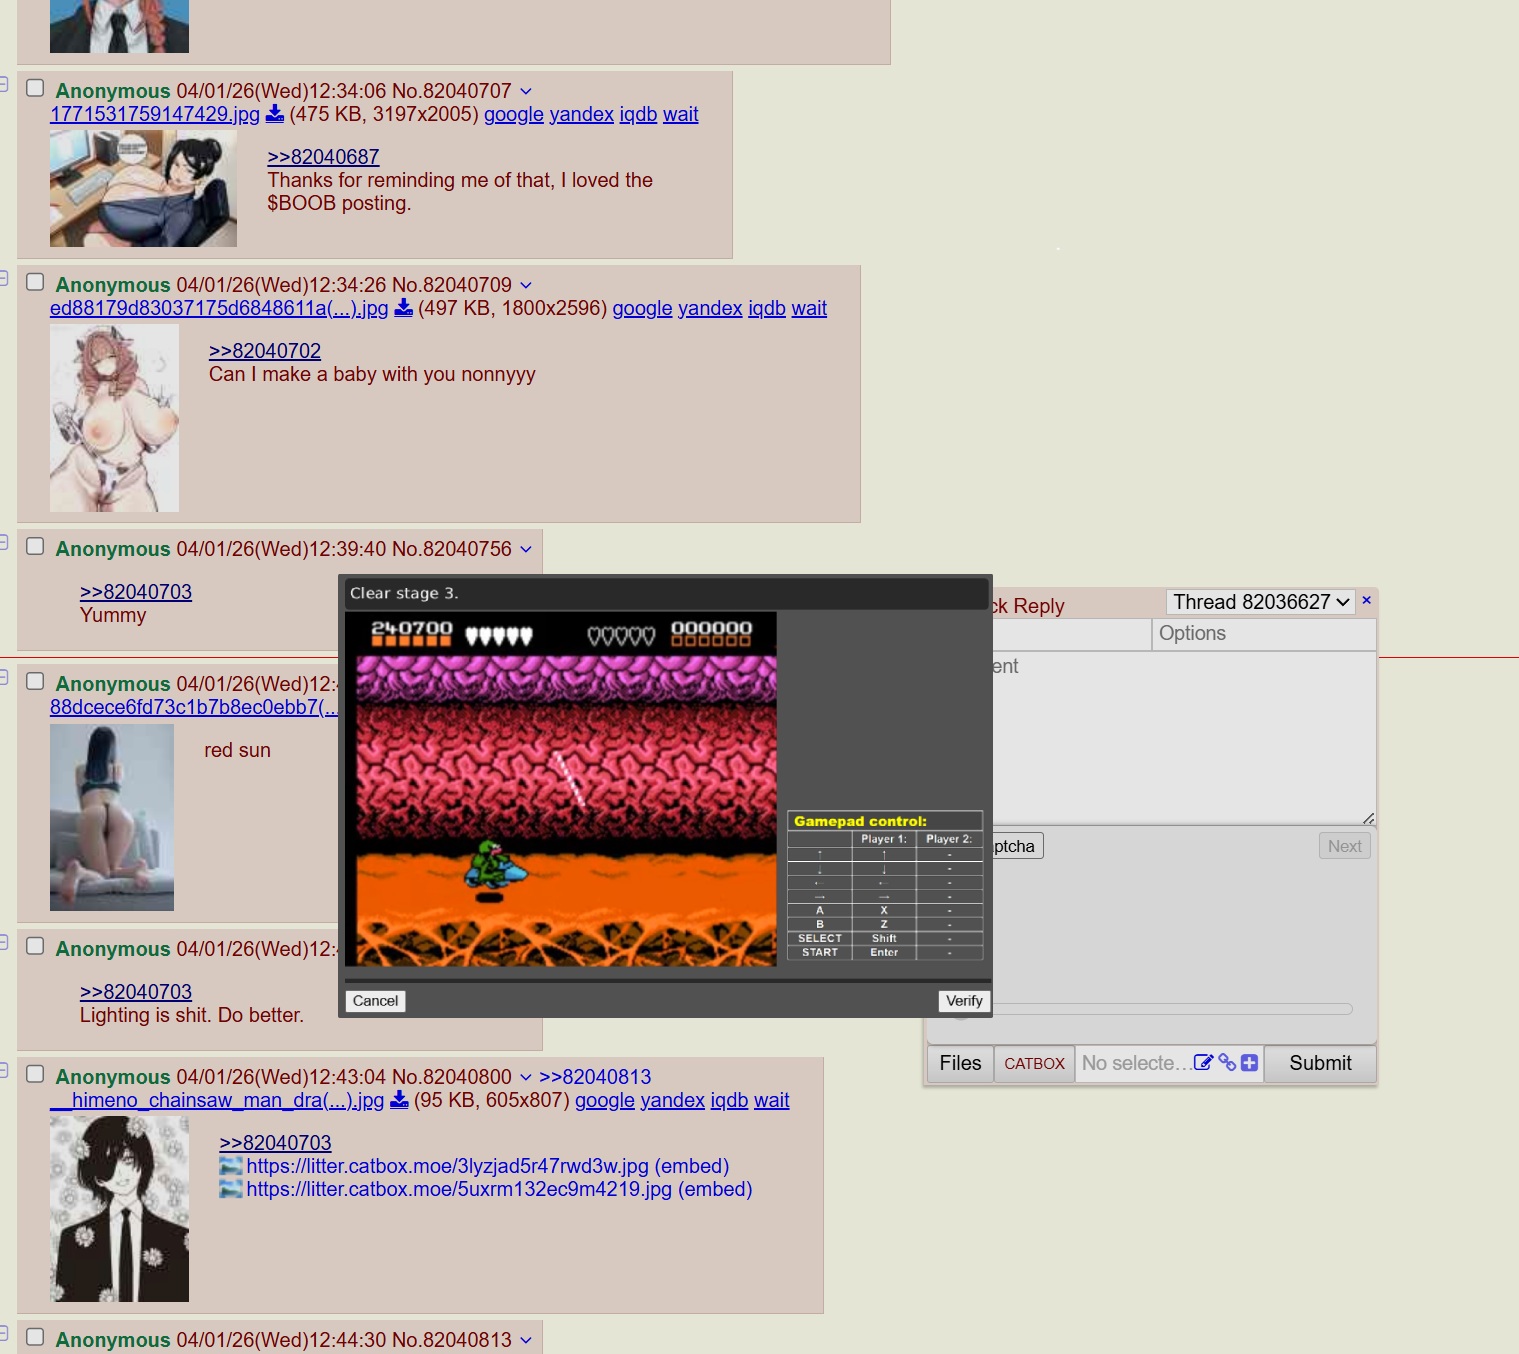Click into the Quick Reply comment box

coord(1184,738)
